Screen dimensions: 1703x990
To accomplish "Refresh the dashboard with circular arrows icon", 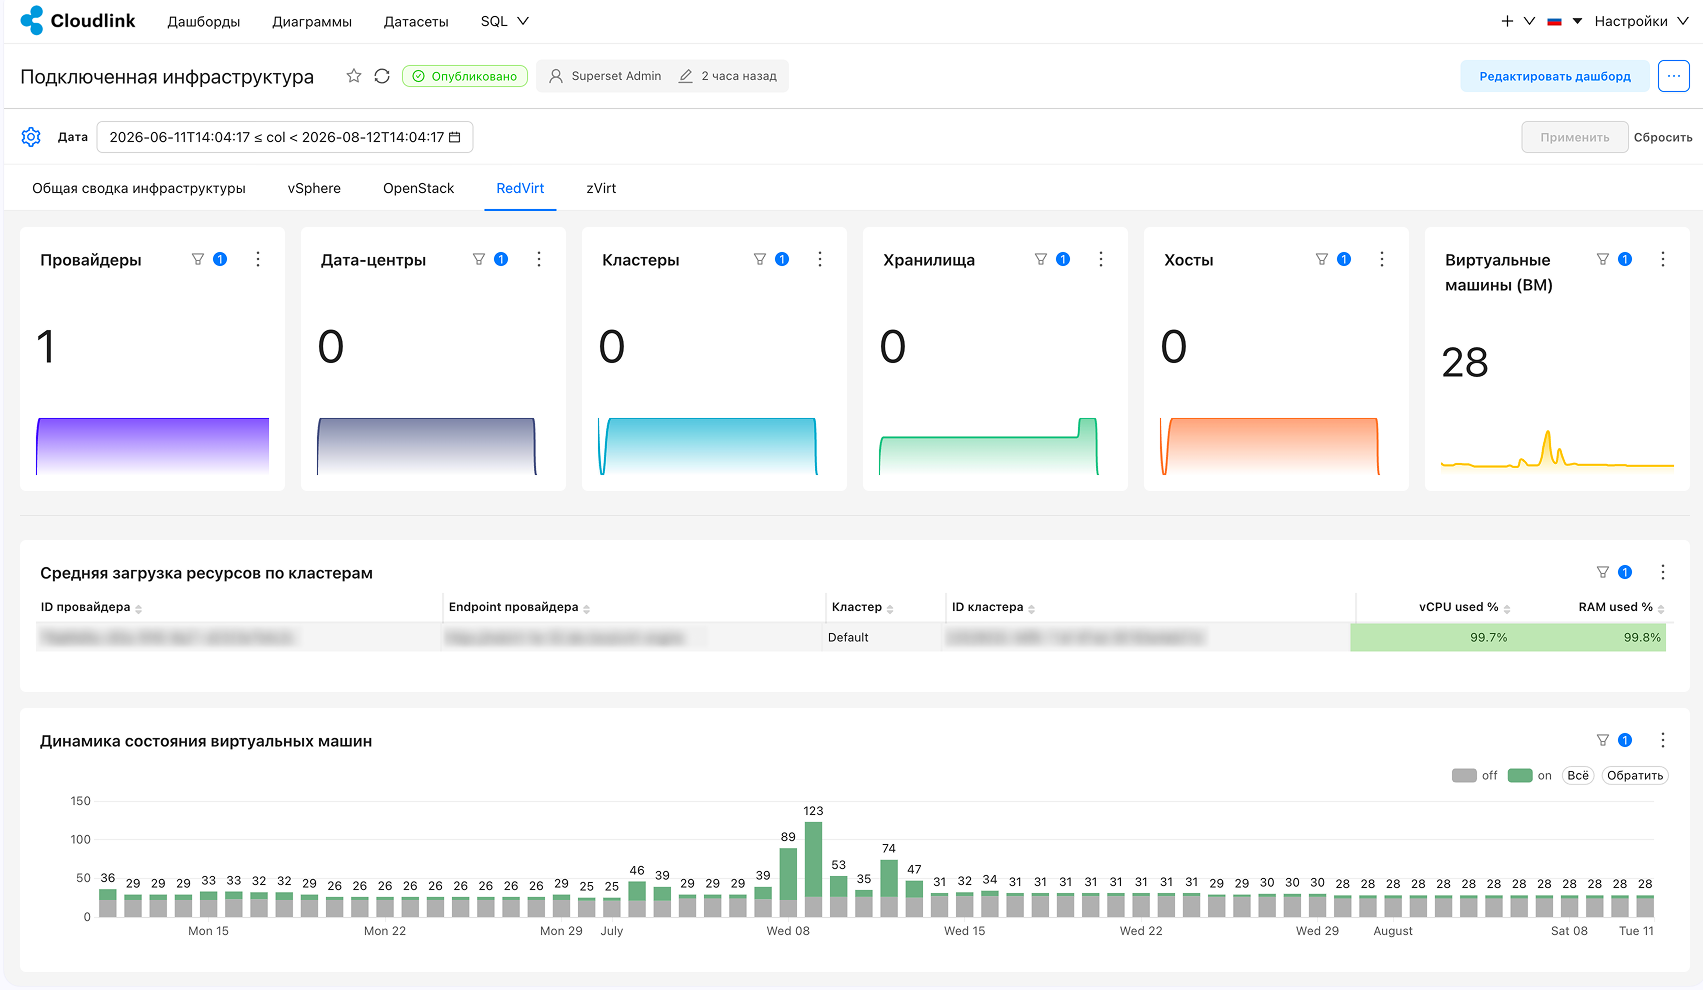I will pos(382,76).
